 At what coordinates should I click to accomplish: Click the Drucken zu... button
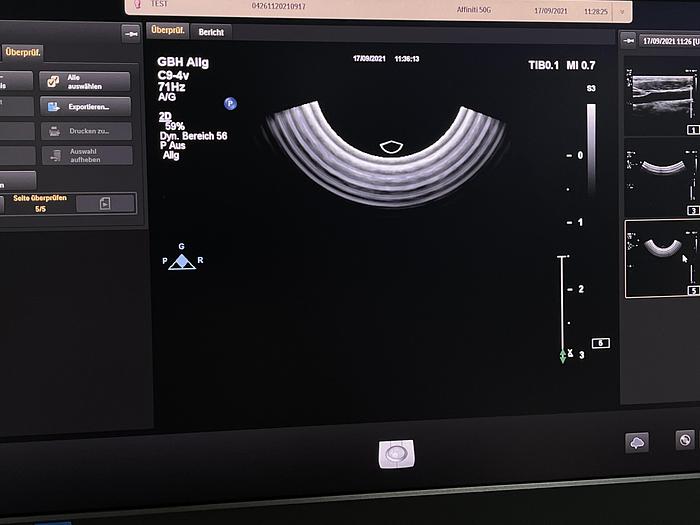point(87,131)
